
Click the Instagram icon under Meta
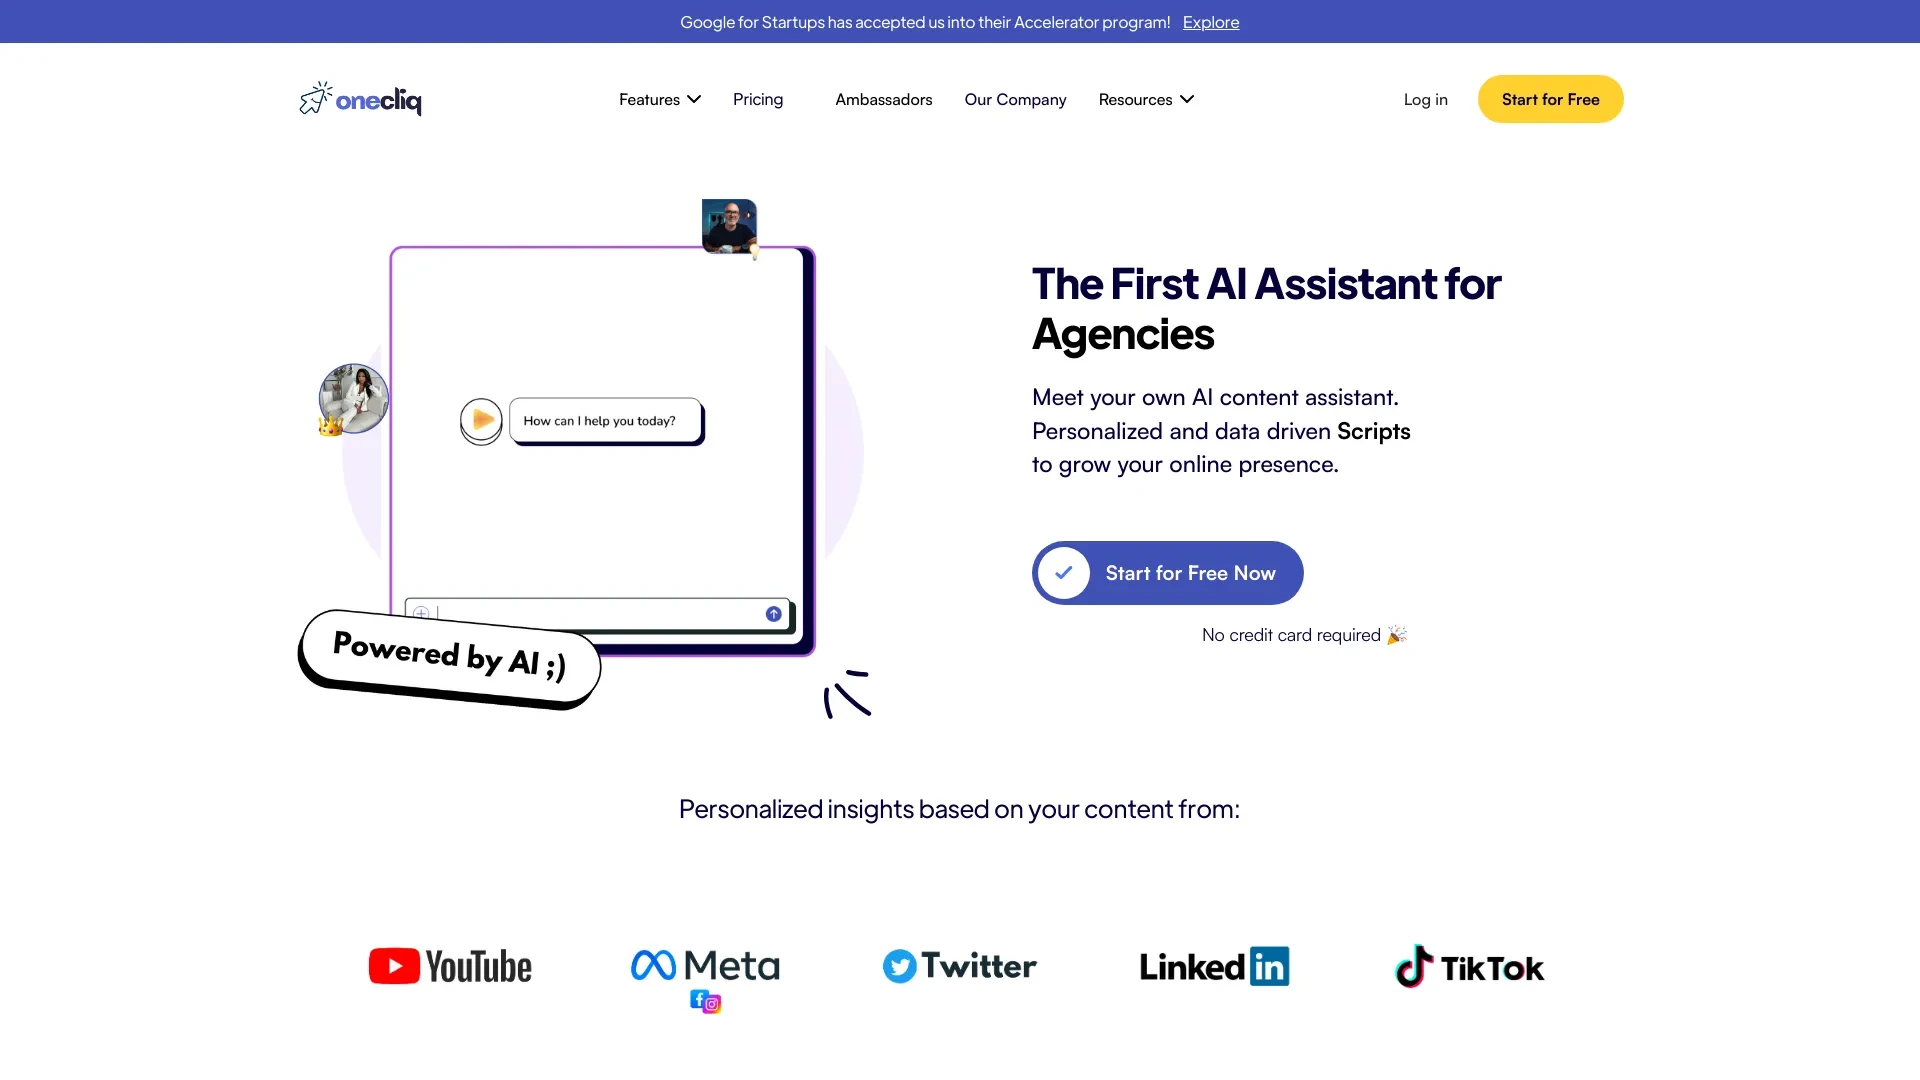point(712,1004)
